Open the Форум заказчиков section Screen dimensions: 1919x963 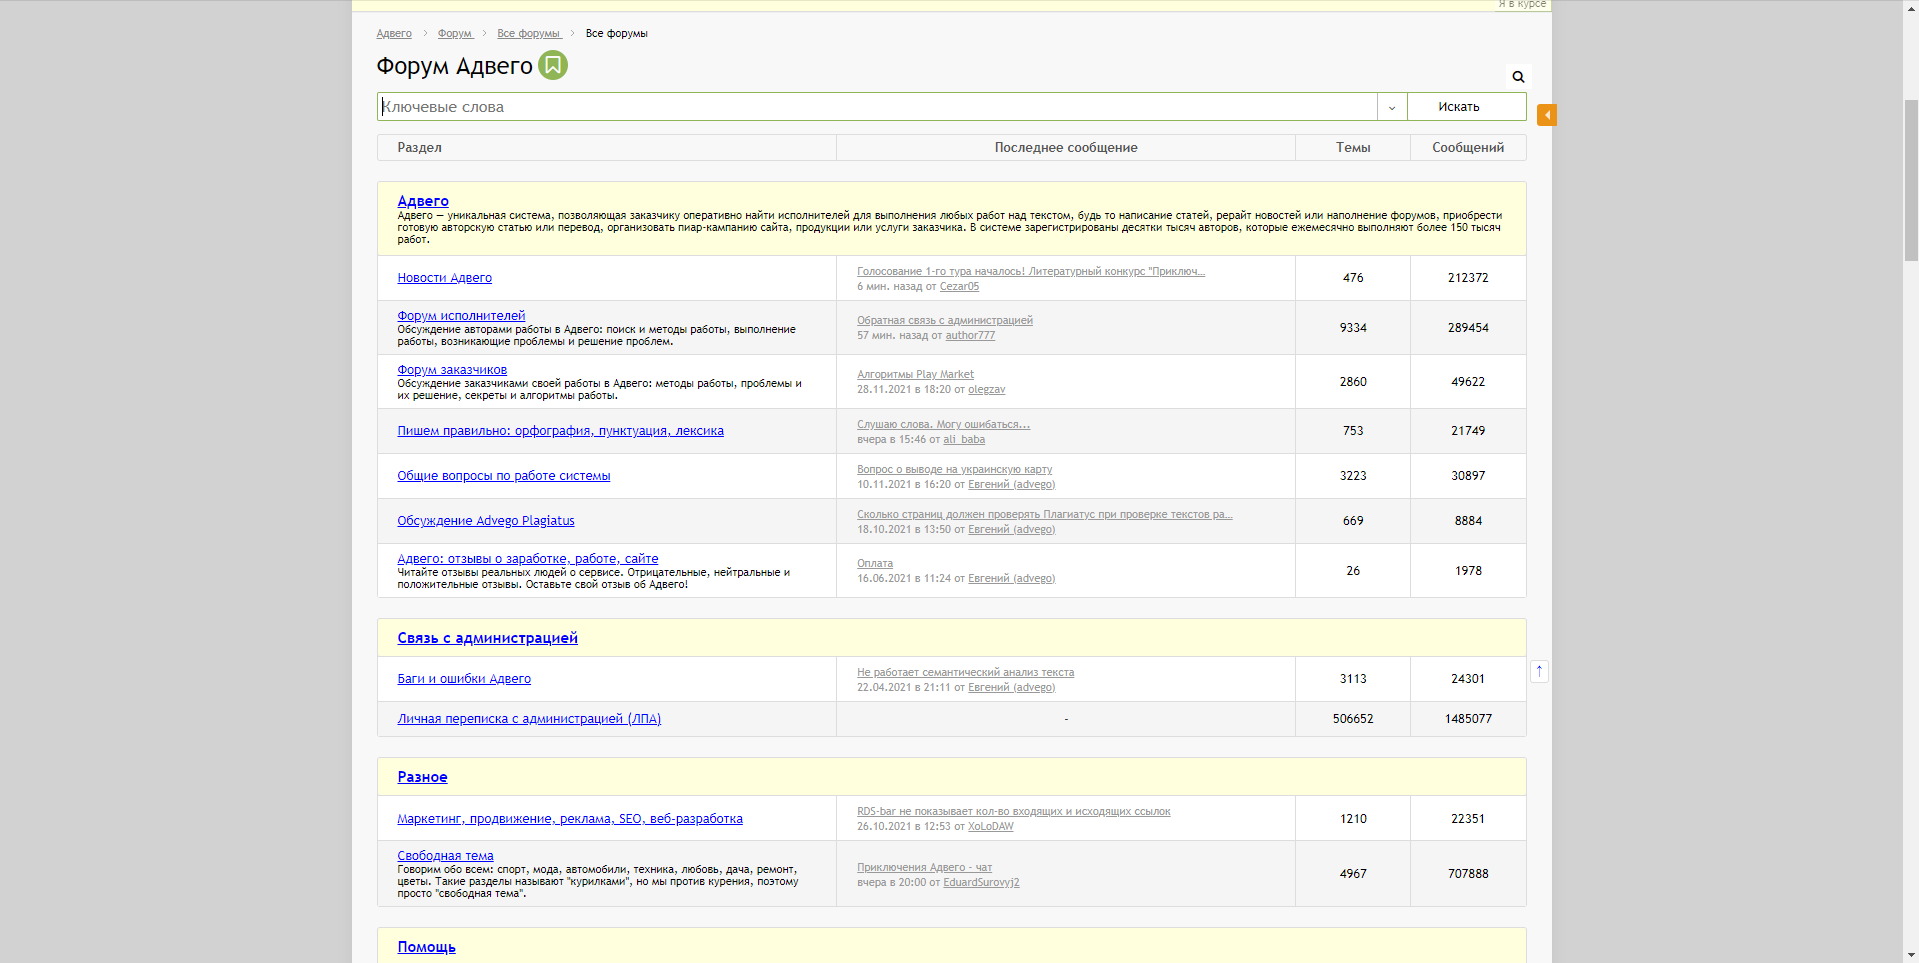pyautogui.click(x=452, y=370)
